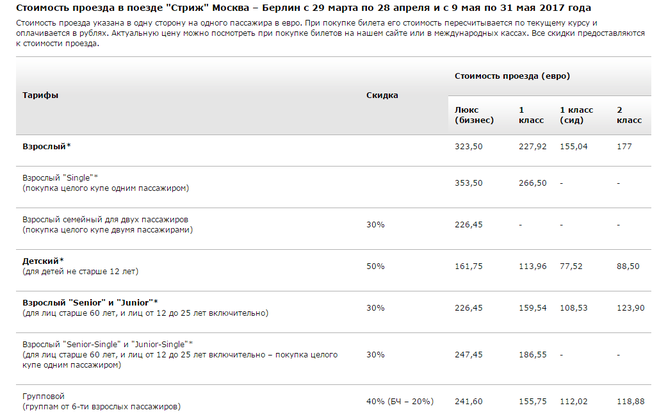
Task: Select Взрослый семейный для двух пассажиров row
Action: click(334, 224)
